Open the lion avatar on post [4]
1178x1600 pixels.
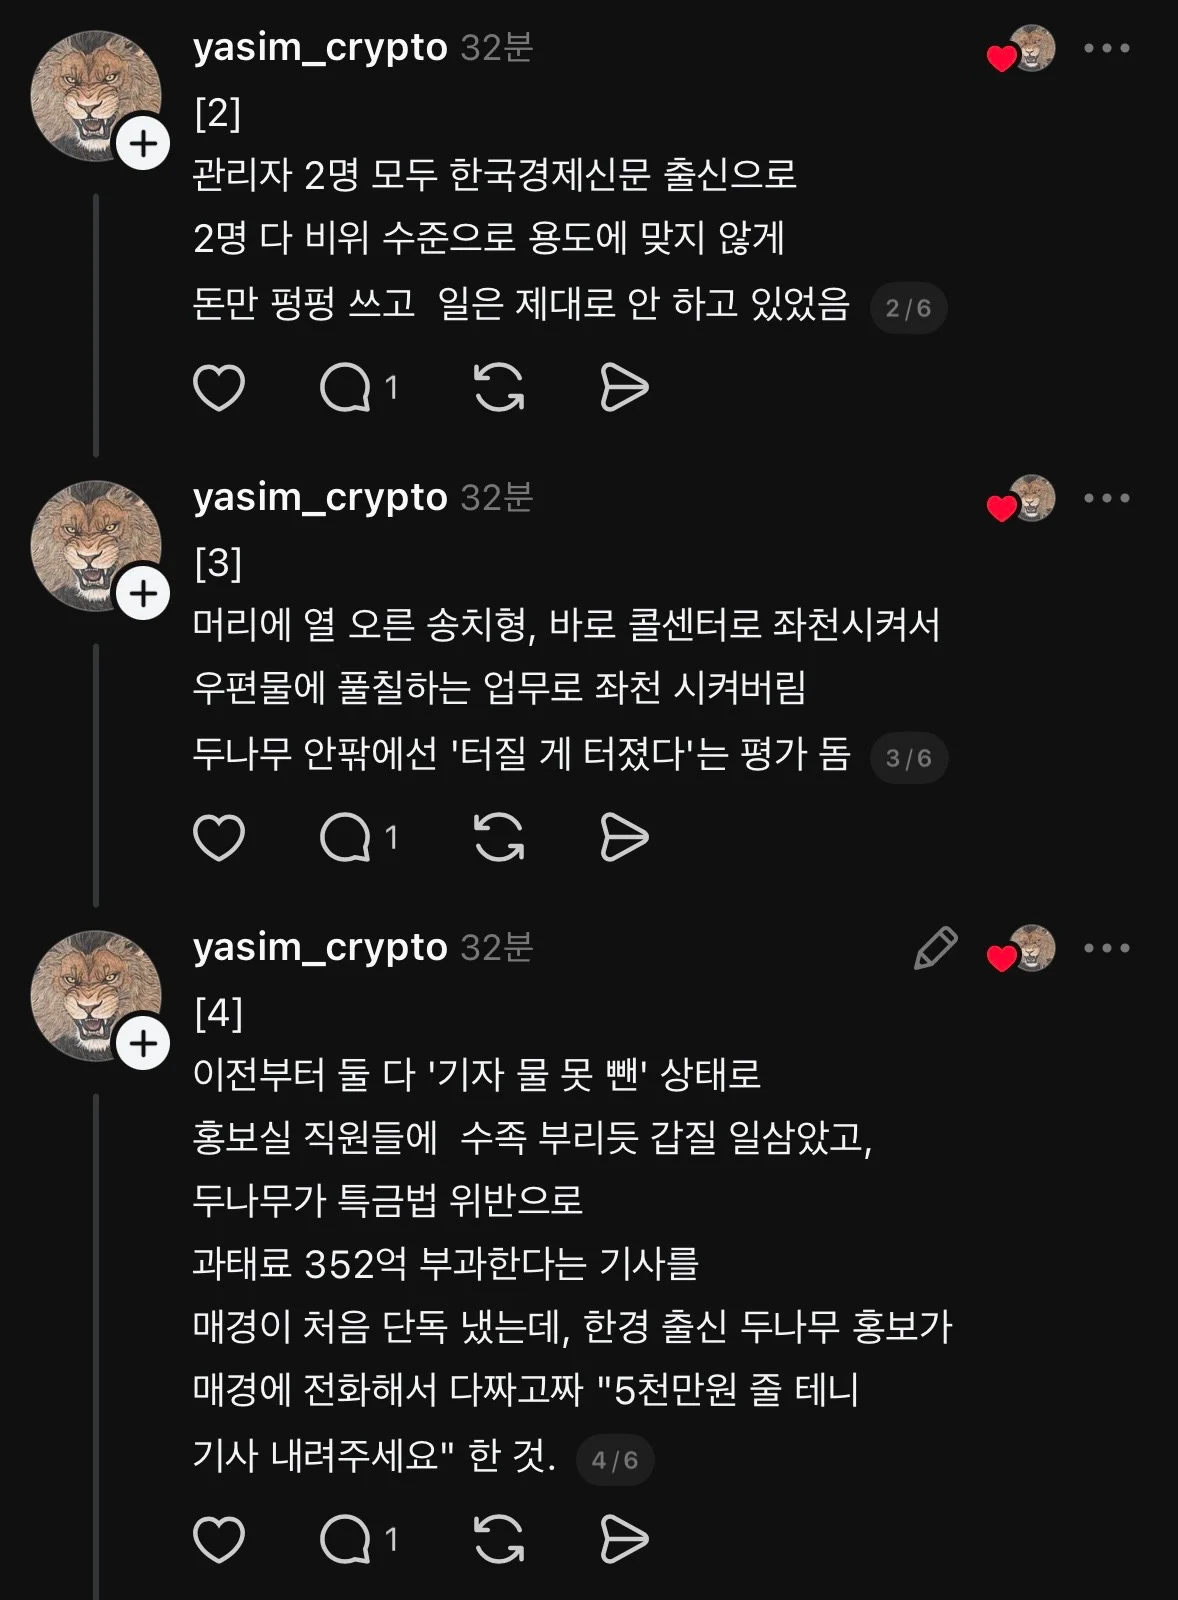point(95,995)
